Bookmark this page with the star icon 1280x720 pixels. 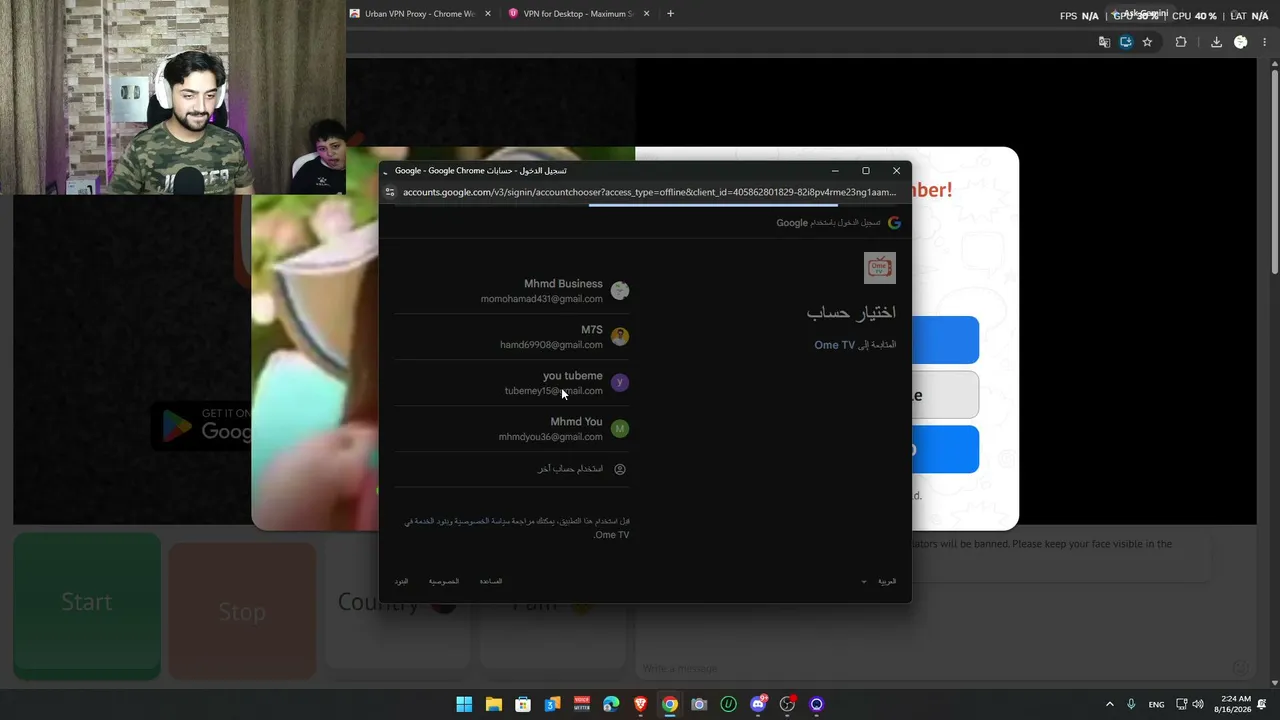tap(1147, 42)
